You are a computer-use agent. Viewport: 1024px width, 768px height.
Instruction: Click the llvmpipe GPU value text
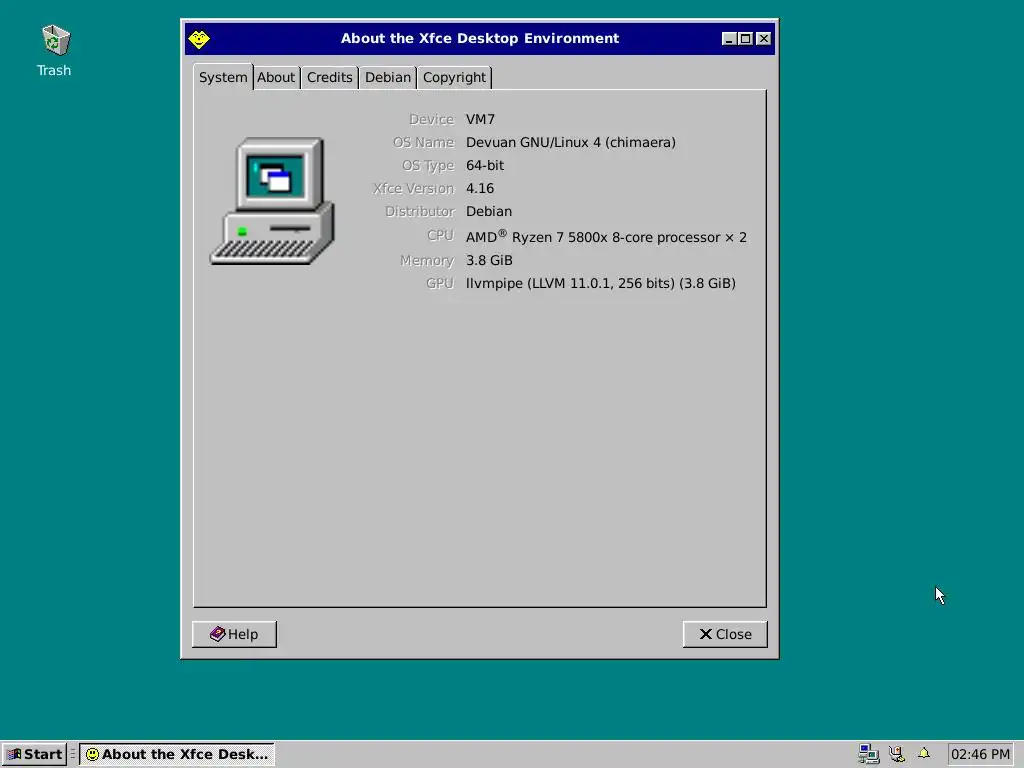pyautogui.click(x=601, y=283)
